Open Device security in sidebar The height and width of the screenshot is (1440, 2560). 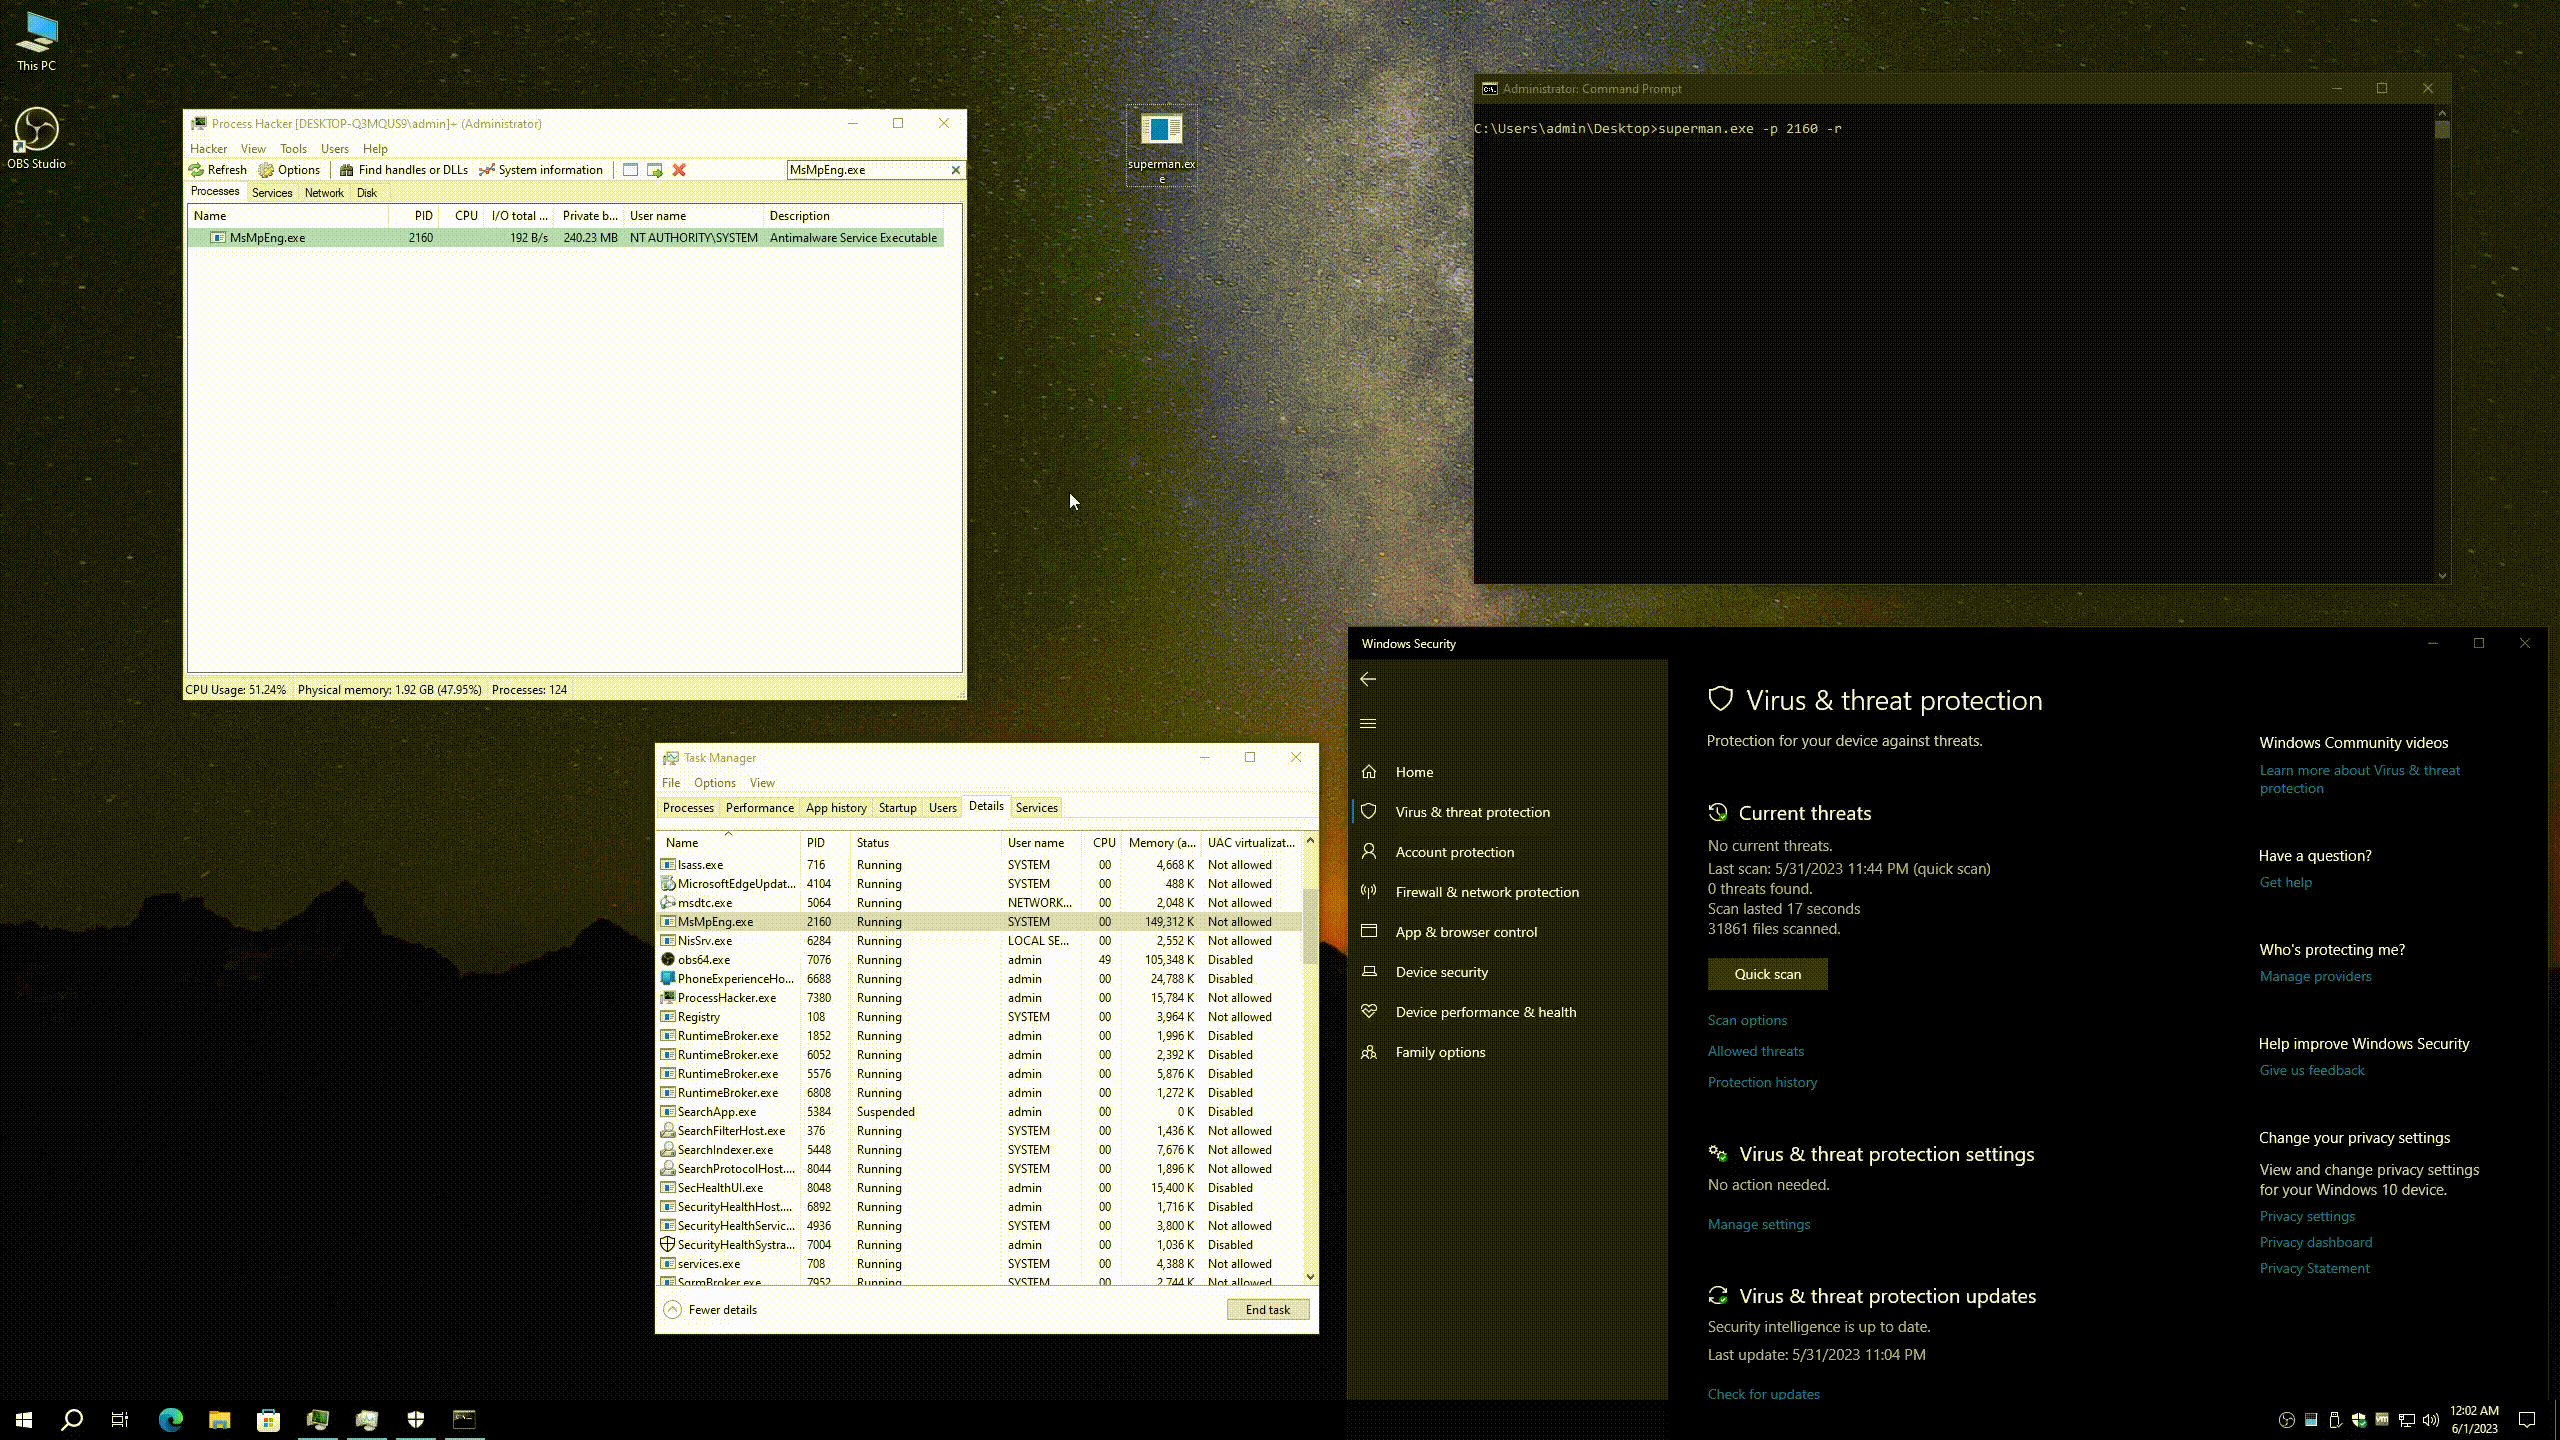coord(1441,972)
